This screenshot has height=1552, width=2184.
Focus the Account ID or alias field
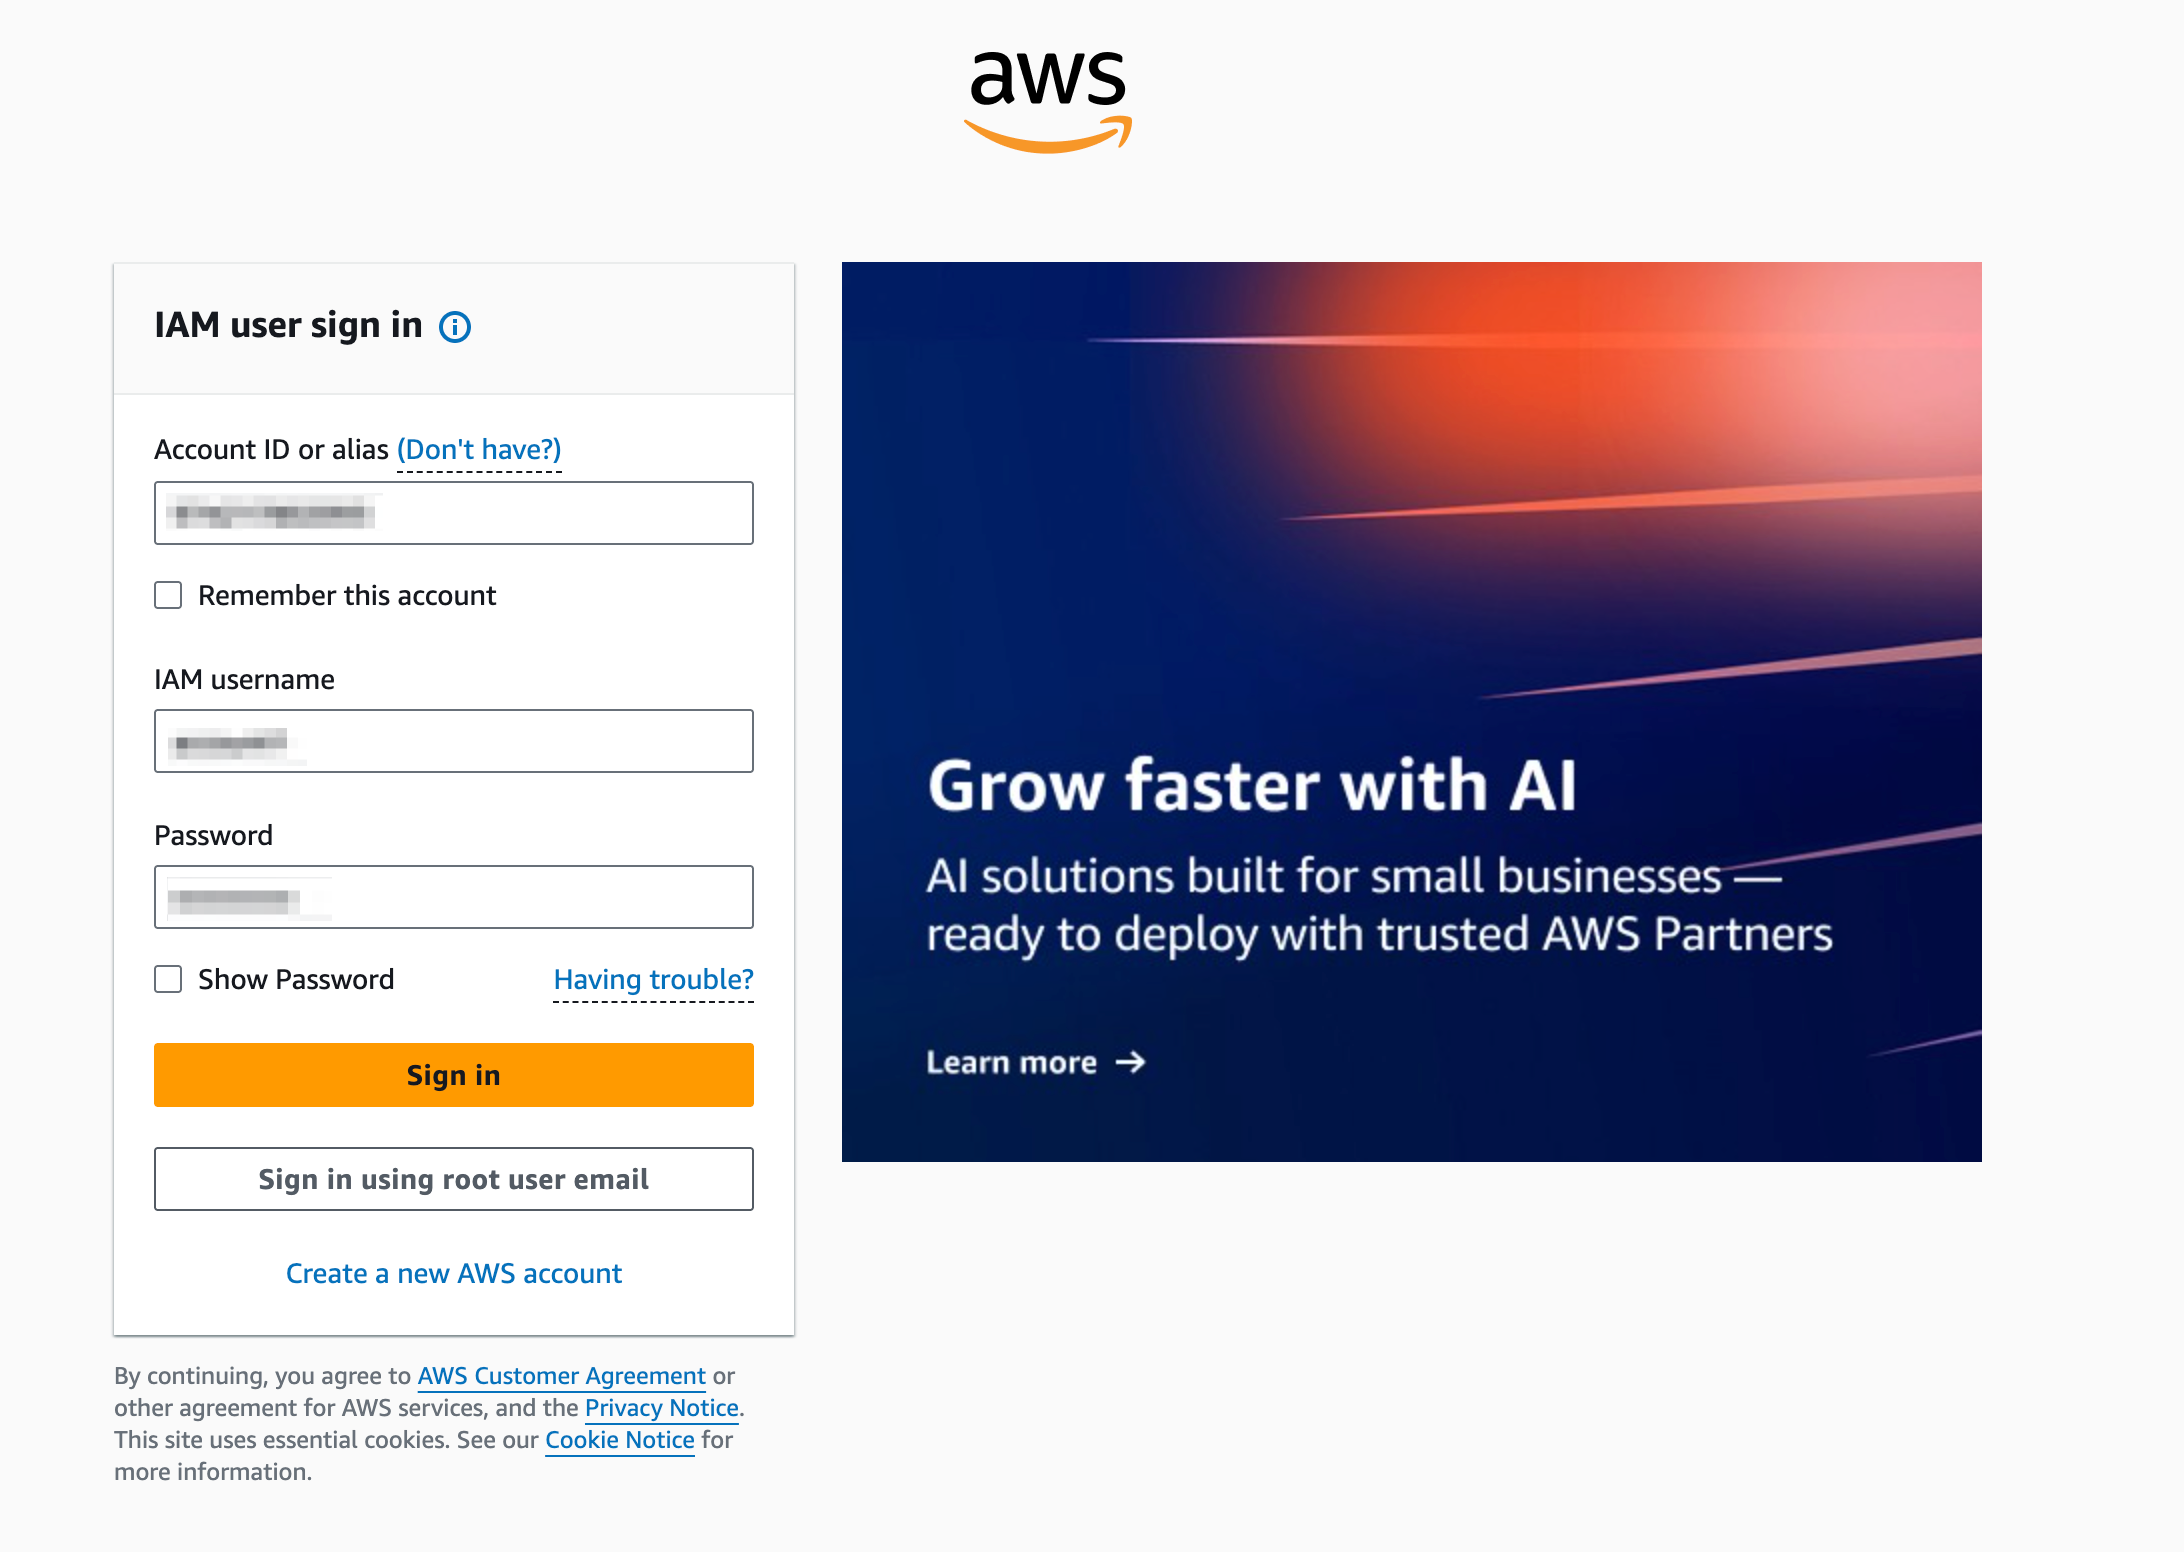point(454,513)
